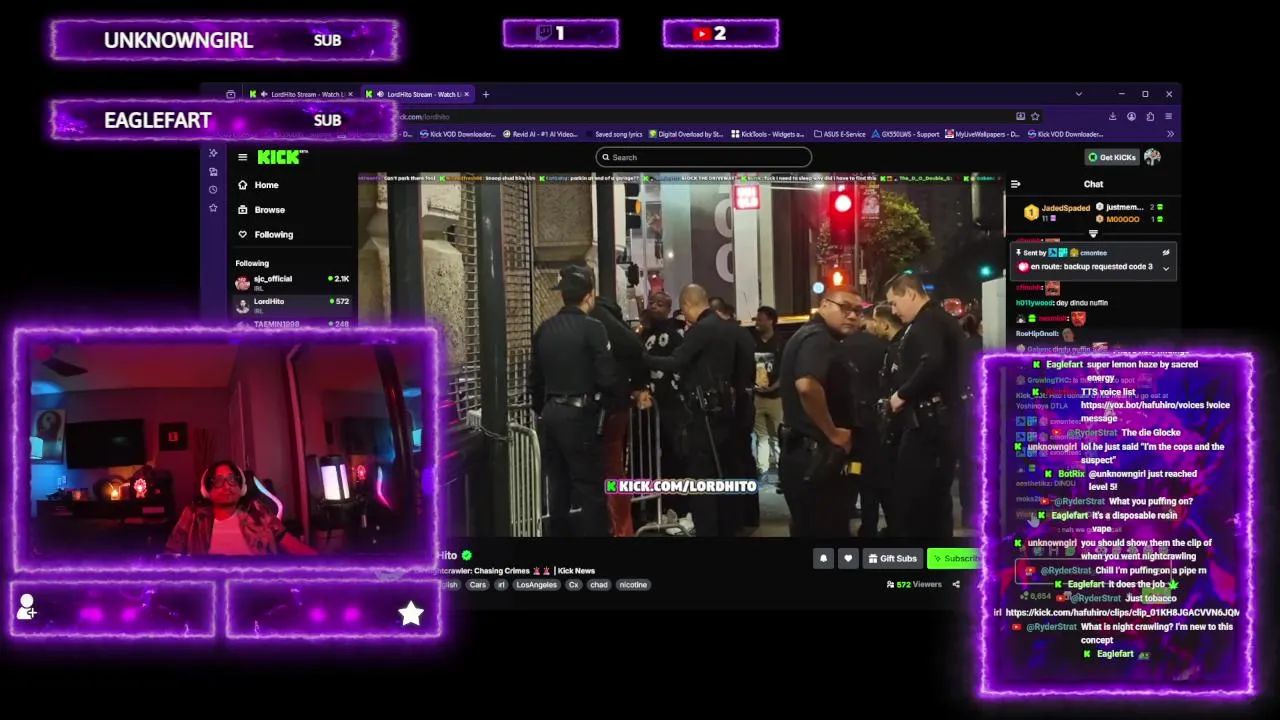Image resolution: width=1280 pixels, height=720 pixels.
Task: Open the Revid AI bookmark
Action: click(540, 134)
